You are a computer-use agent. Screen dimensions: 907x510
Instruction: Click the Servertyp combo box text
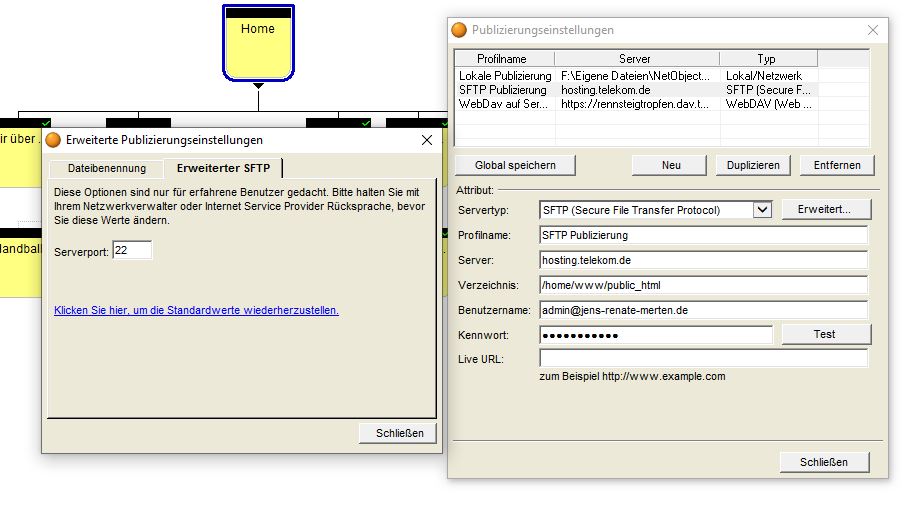point(646,210)
